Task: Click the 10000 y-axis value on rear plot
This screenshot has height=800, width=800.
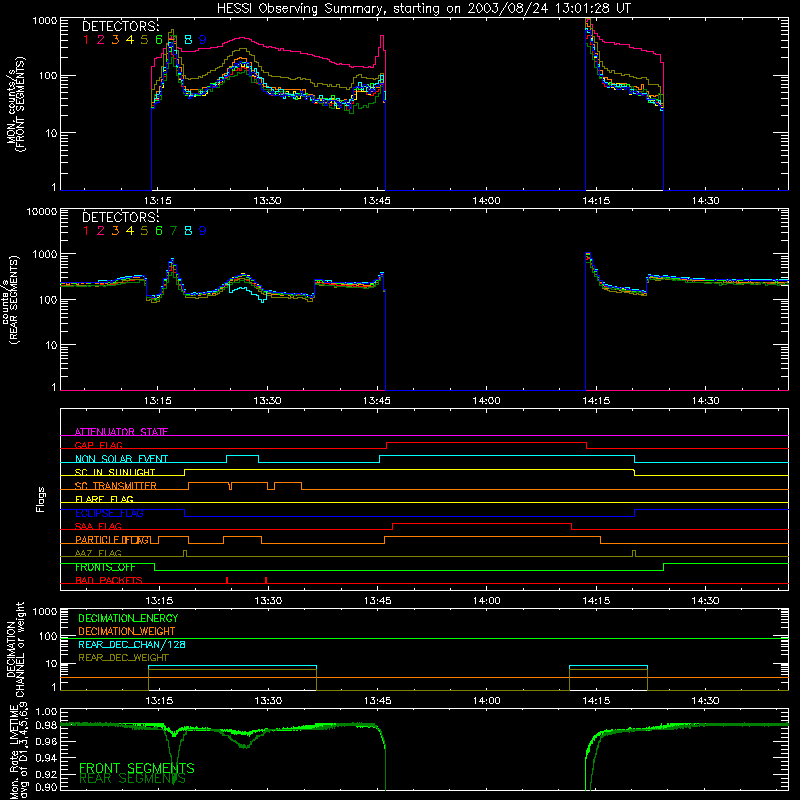Action: [42, 212]
